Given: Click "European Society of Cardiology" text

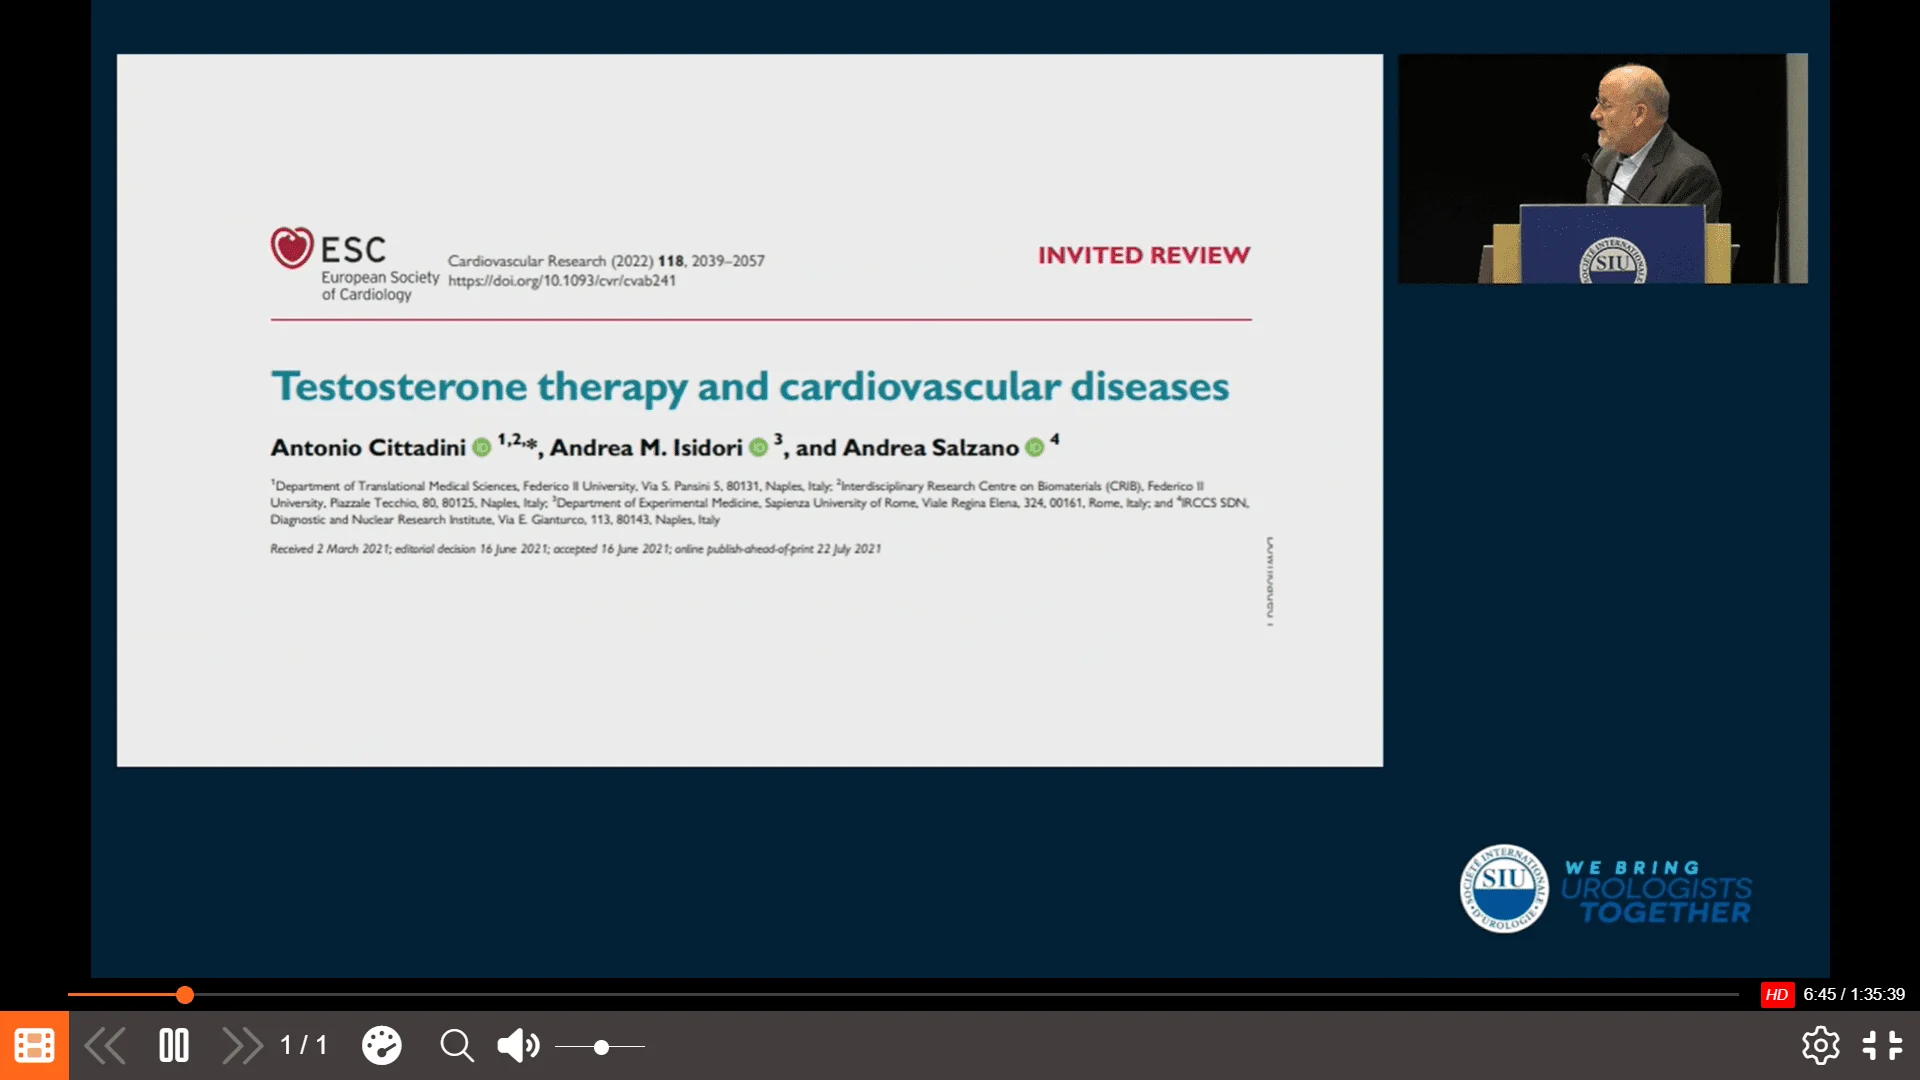Looking at the screenshot, I should [380, 286].
